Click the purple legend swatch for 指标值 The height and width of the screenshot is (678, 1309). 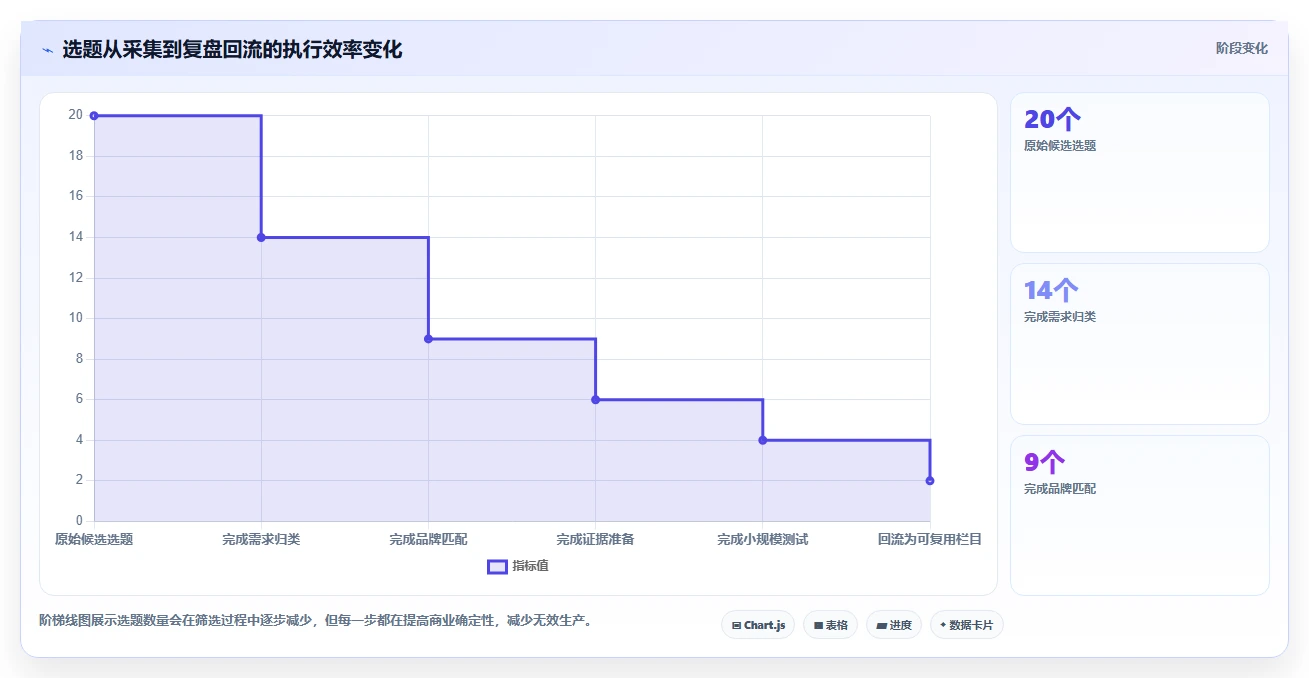(497, 567)
